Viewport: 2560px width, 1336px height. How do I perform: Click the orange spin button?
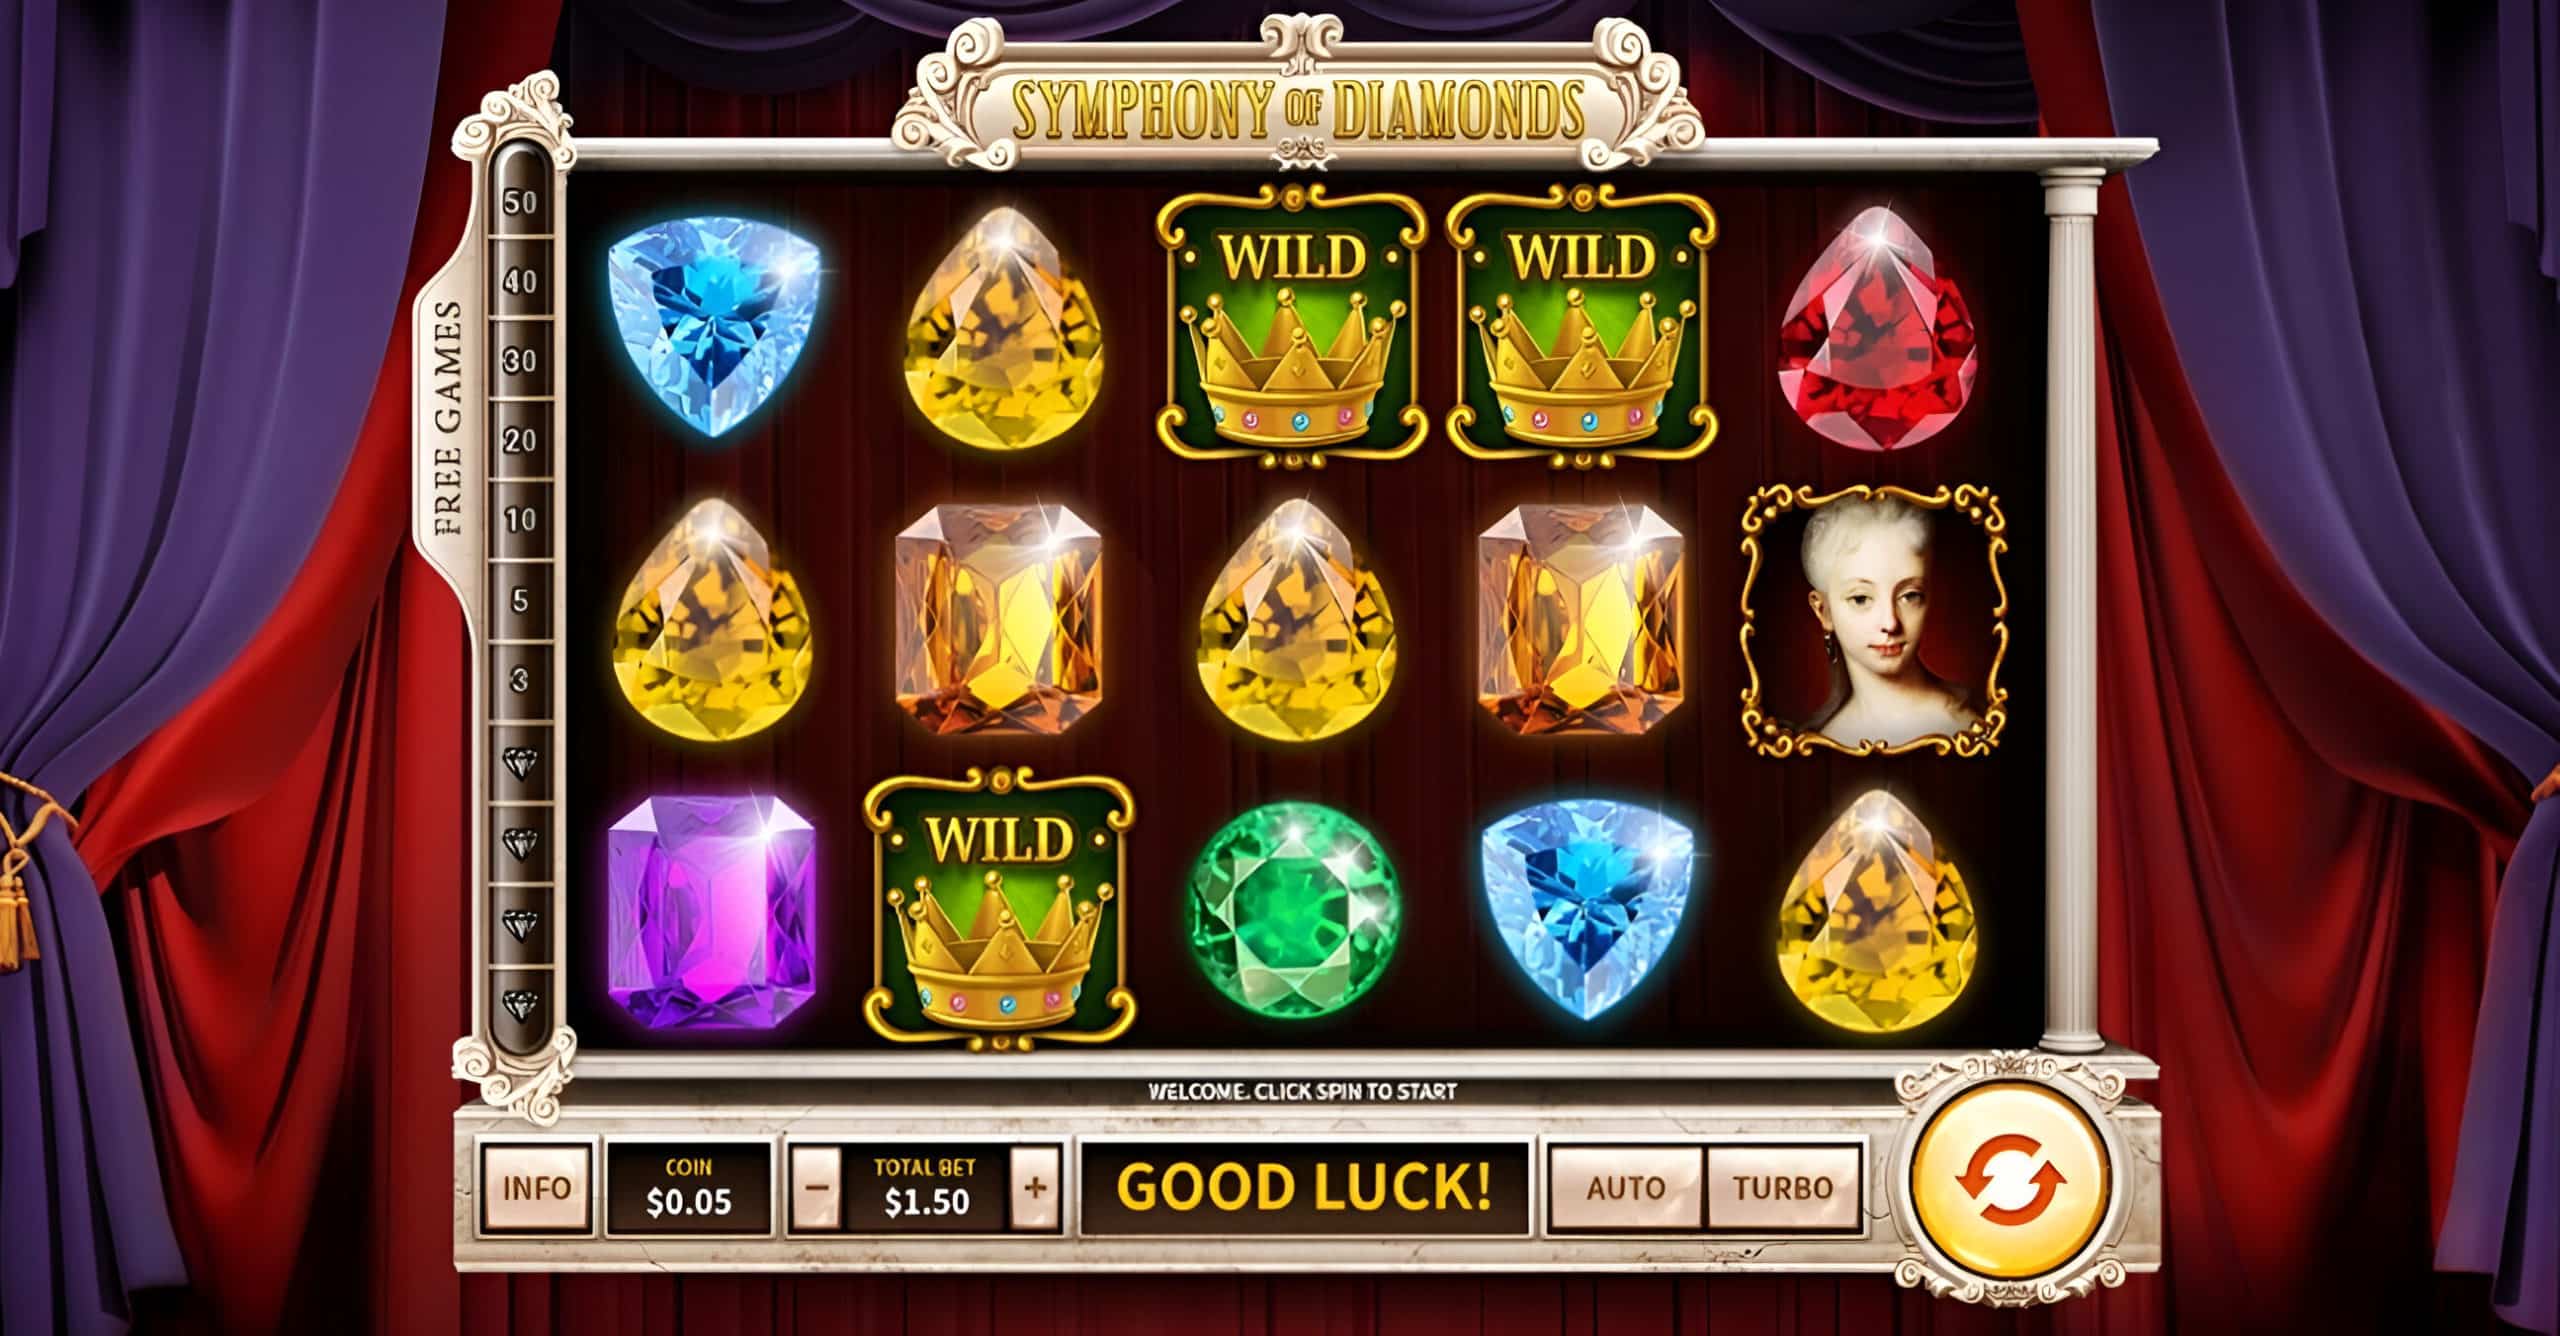(x=2010, y=1185)
